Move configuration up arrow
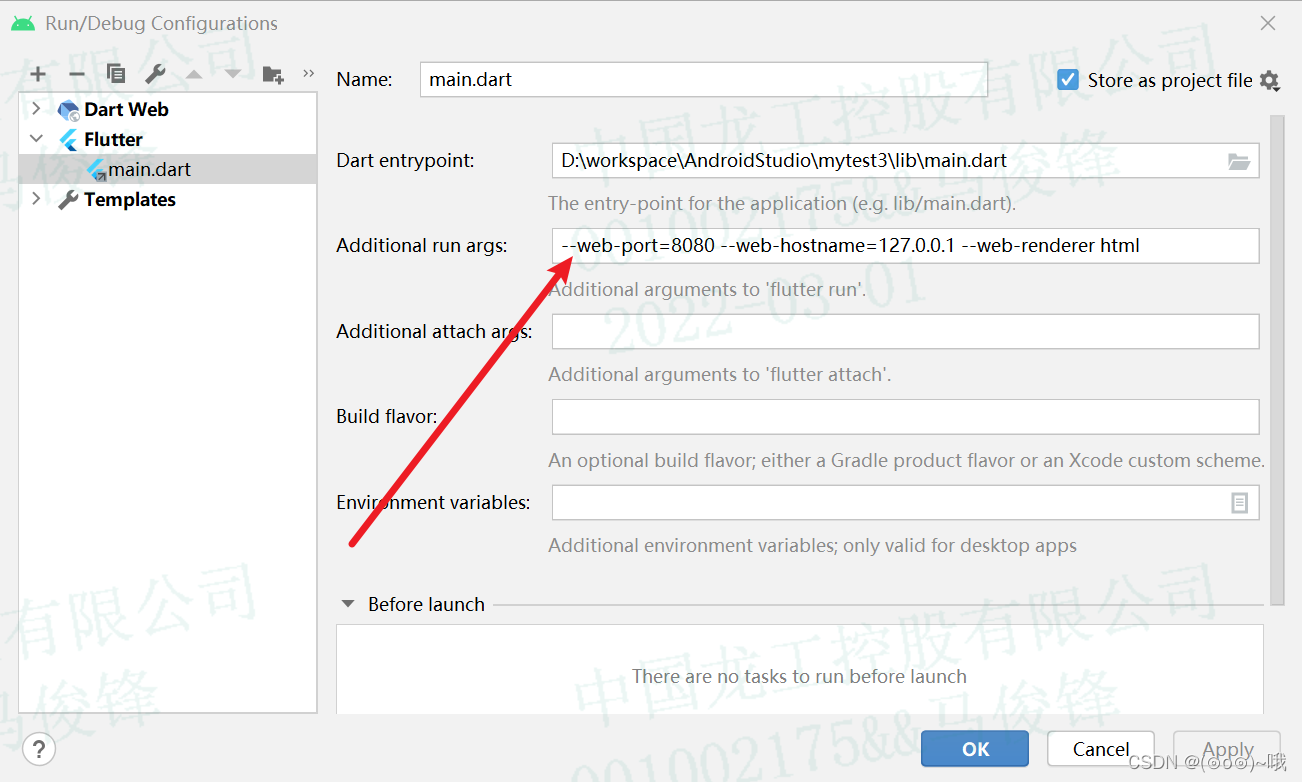The height and width of the screenshot is (782, 1302). [194, 74]
